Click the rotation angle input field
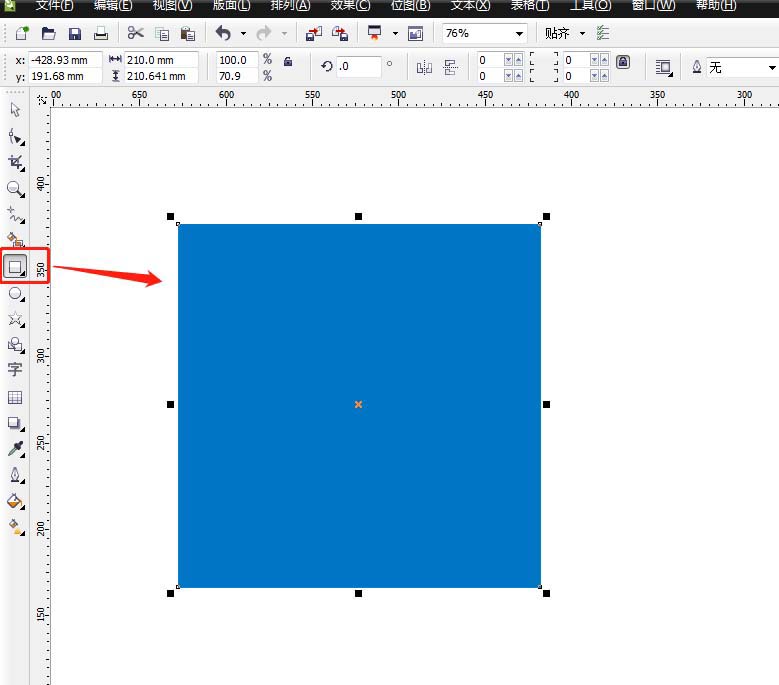The width and height of the screenshot is (779, 685). click(x=358, y=67)
